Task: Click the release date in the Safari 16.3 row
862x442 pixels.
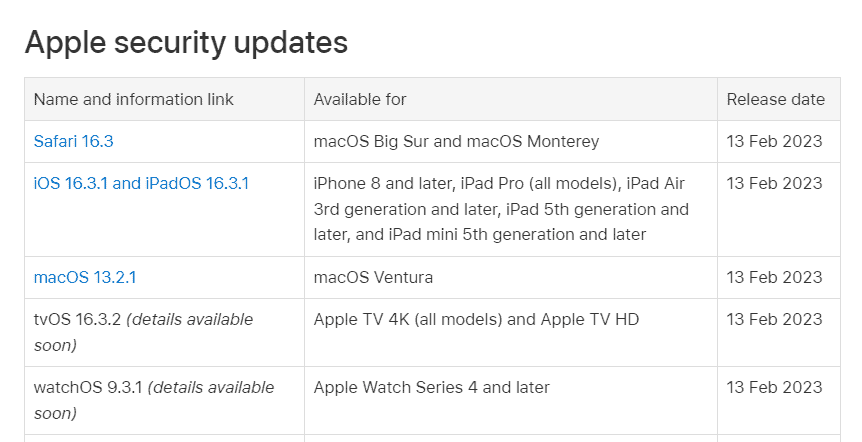Action: tap(774, 142)
